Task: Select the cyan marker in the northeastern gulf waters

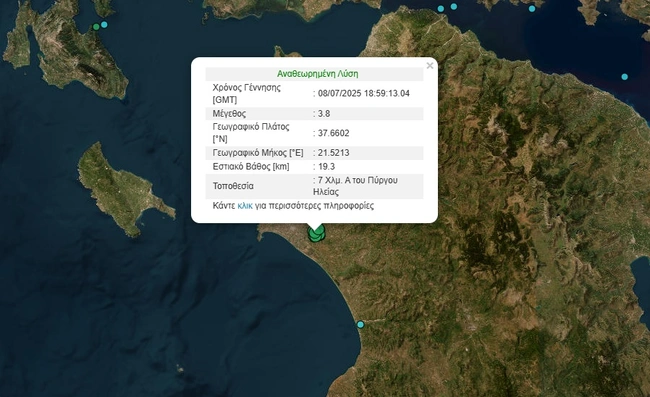Action: pos(532,9)
